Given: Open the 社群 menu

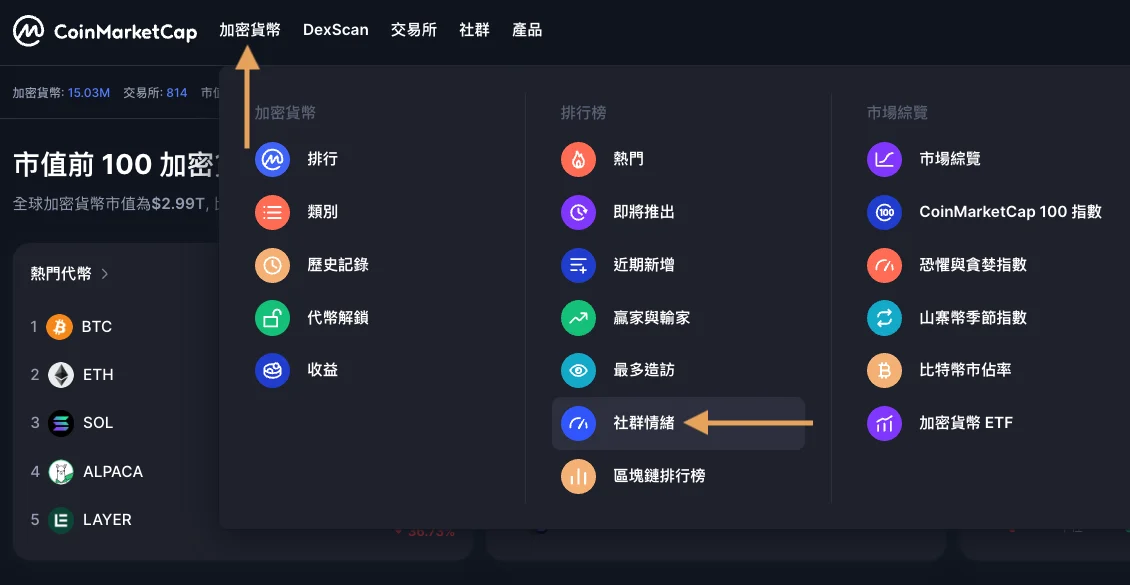Looking at the screenshot, I should [x=474, y=30].
